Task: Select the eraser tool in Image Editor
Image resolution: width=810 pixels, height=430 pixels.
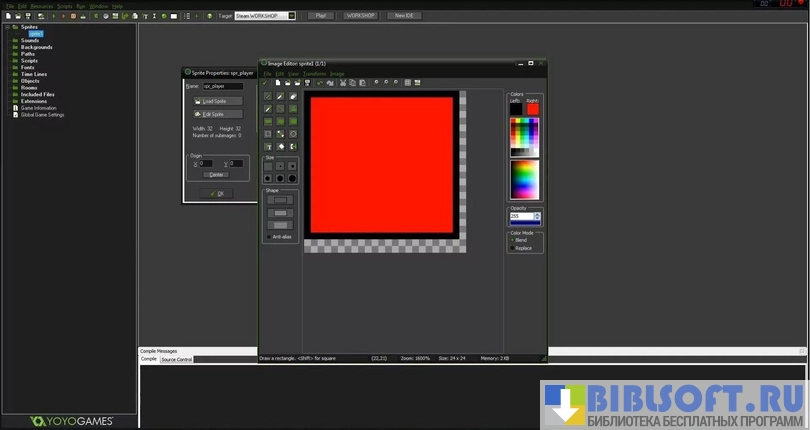Action: coord(293,96)
